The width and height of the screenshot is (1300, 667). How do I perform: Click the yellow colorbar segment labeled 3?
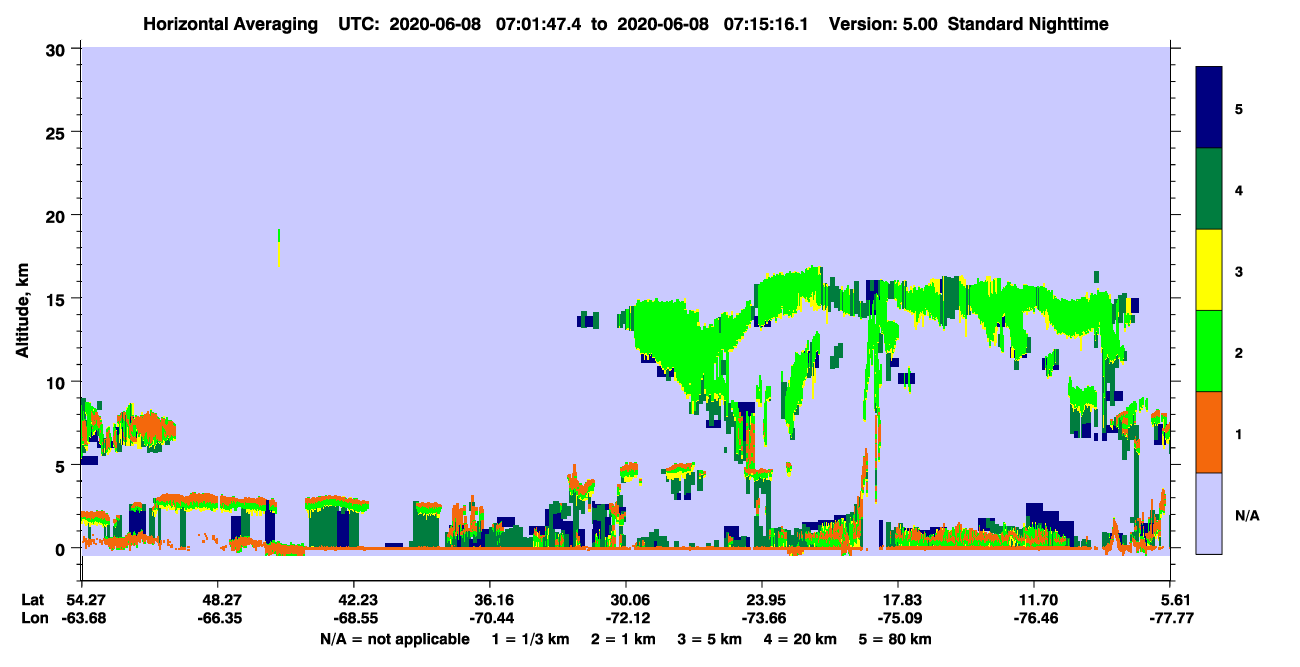coord(1209,270)
